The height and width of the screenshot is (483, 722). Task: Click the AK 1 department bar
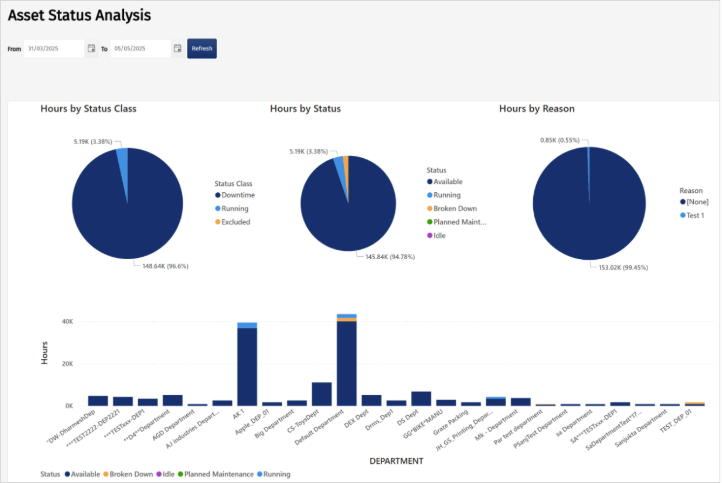(247, 364)
